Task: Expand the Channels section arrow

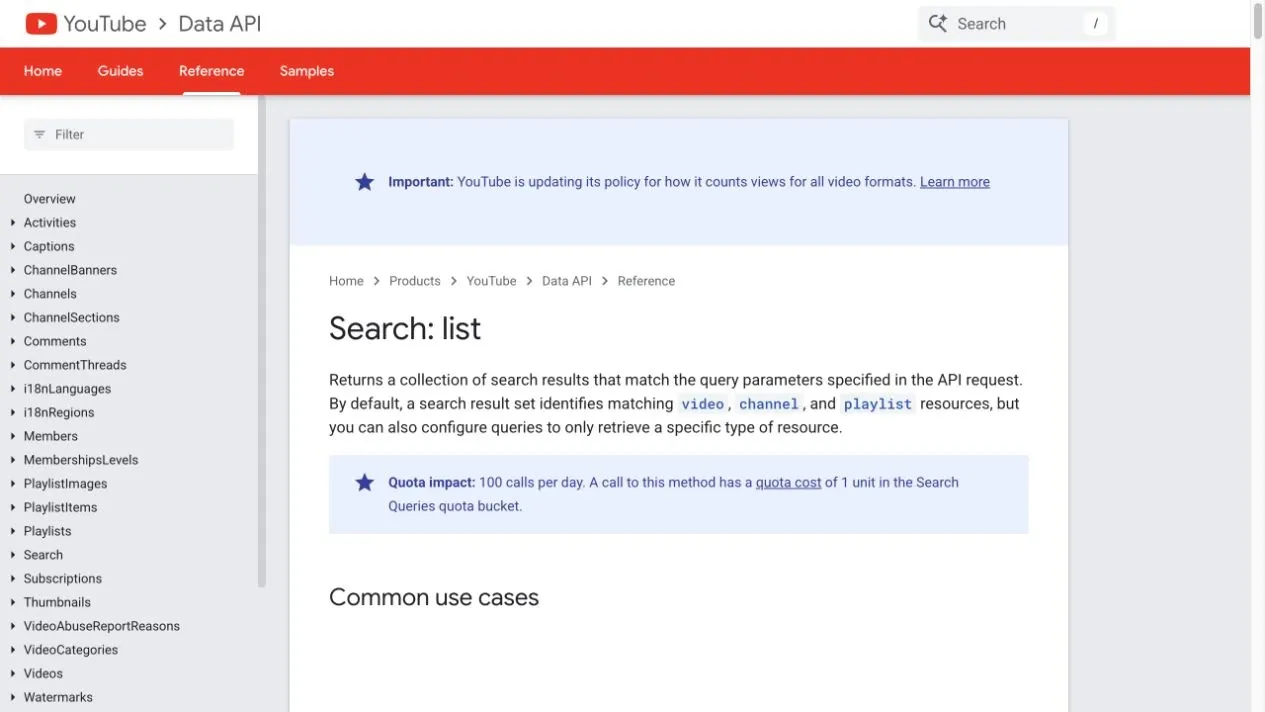Action: click(12, 294)
